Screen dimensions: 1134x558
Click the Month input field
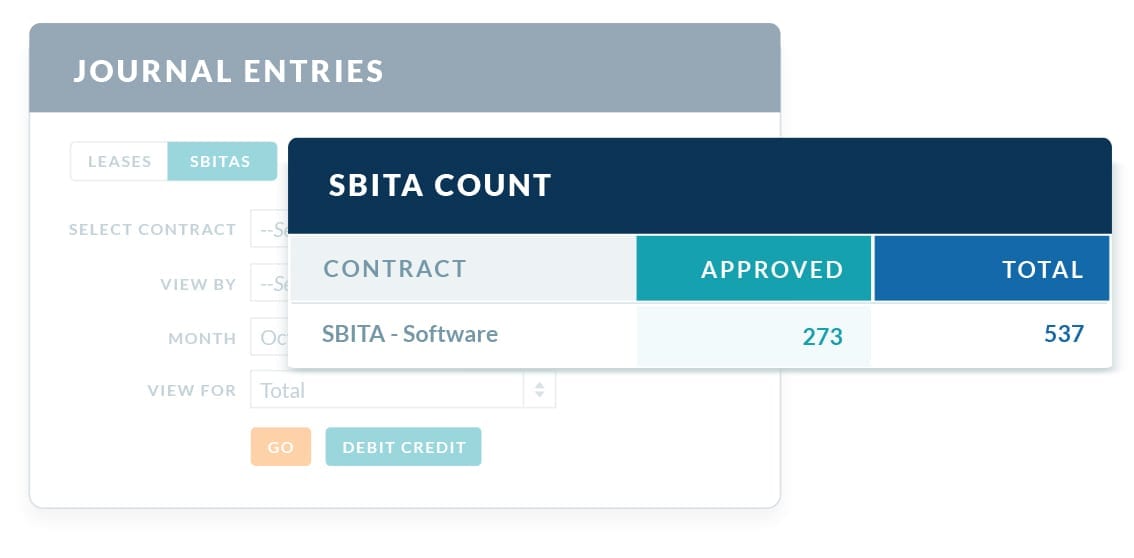(x=270, y=337)
